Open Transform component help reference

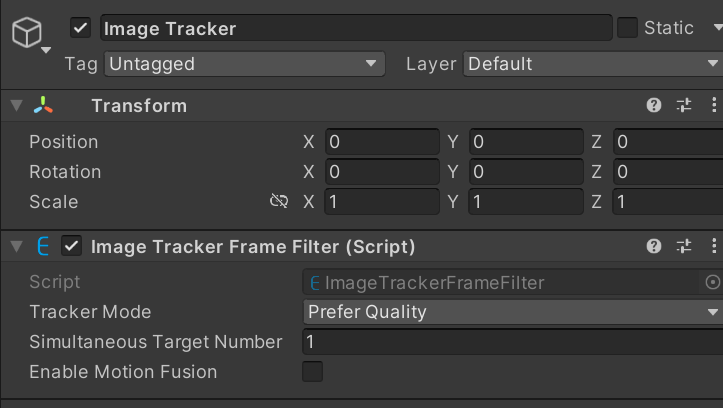654,106
